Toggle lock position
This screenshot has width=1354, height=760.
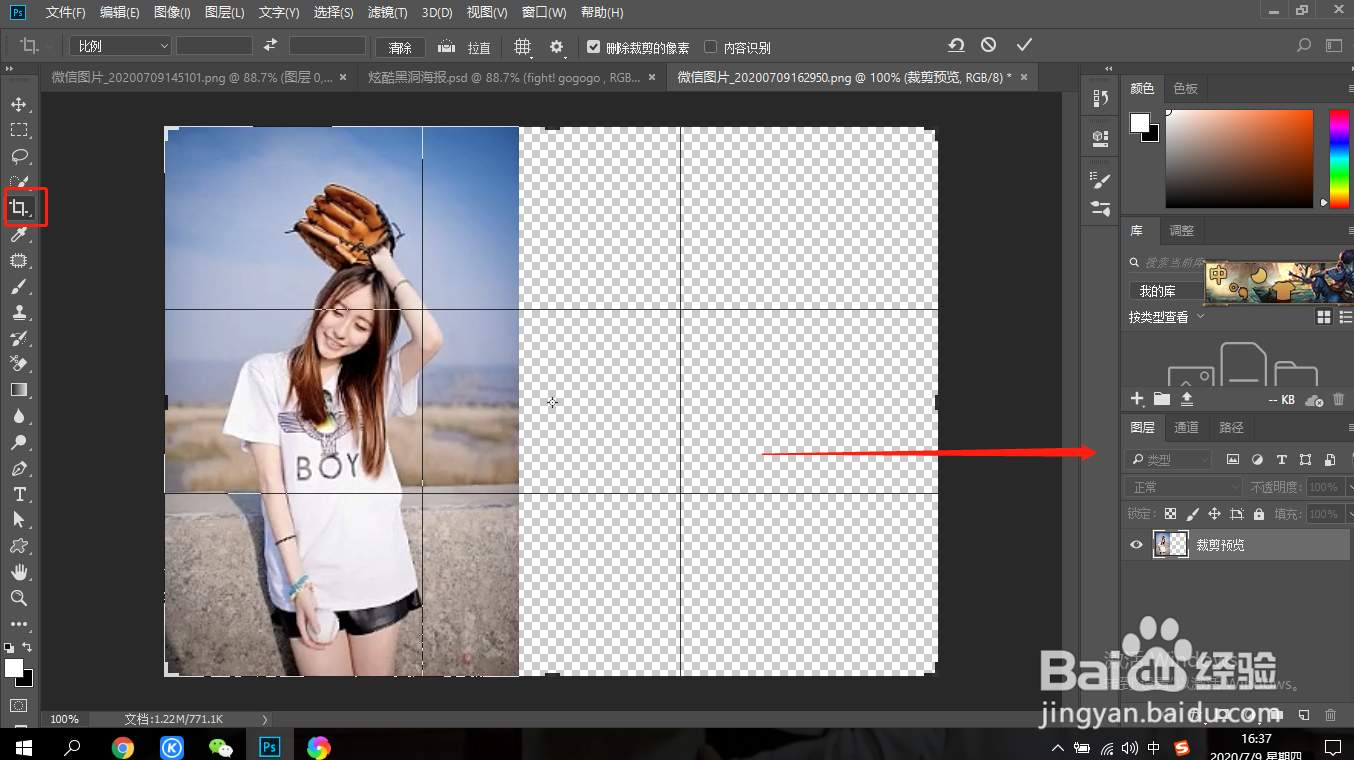click(x=1214, y=514)
